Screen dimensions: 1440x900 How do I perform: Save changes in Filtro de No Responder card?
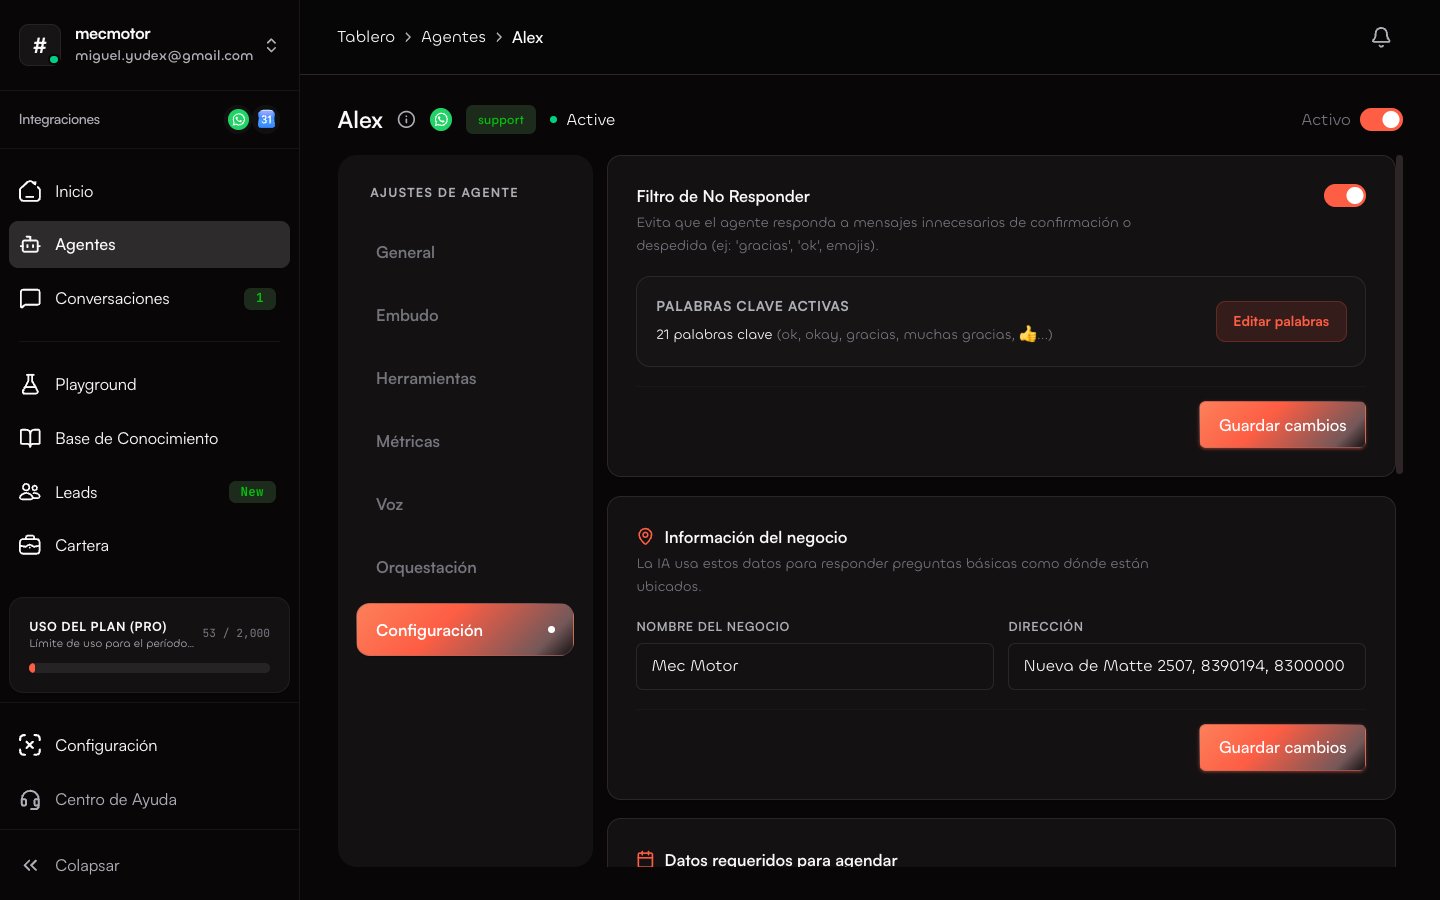1282,425
